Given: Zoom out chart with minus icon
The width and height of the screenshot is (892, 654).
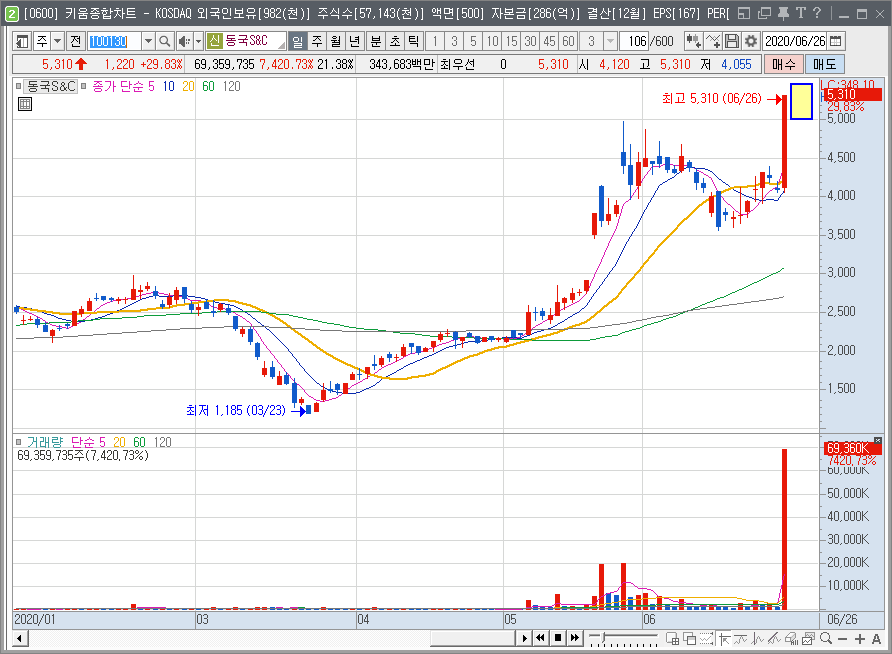Looking at the screenshot, I should point(843,639).
